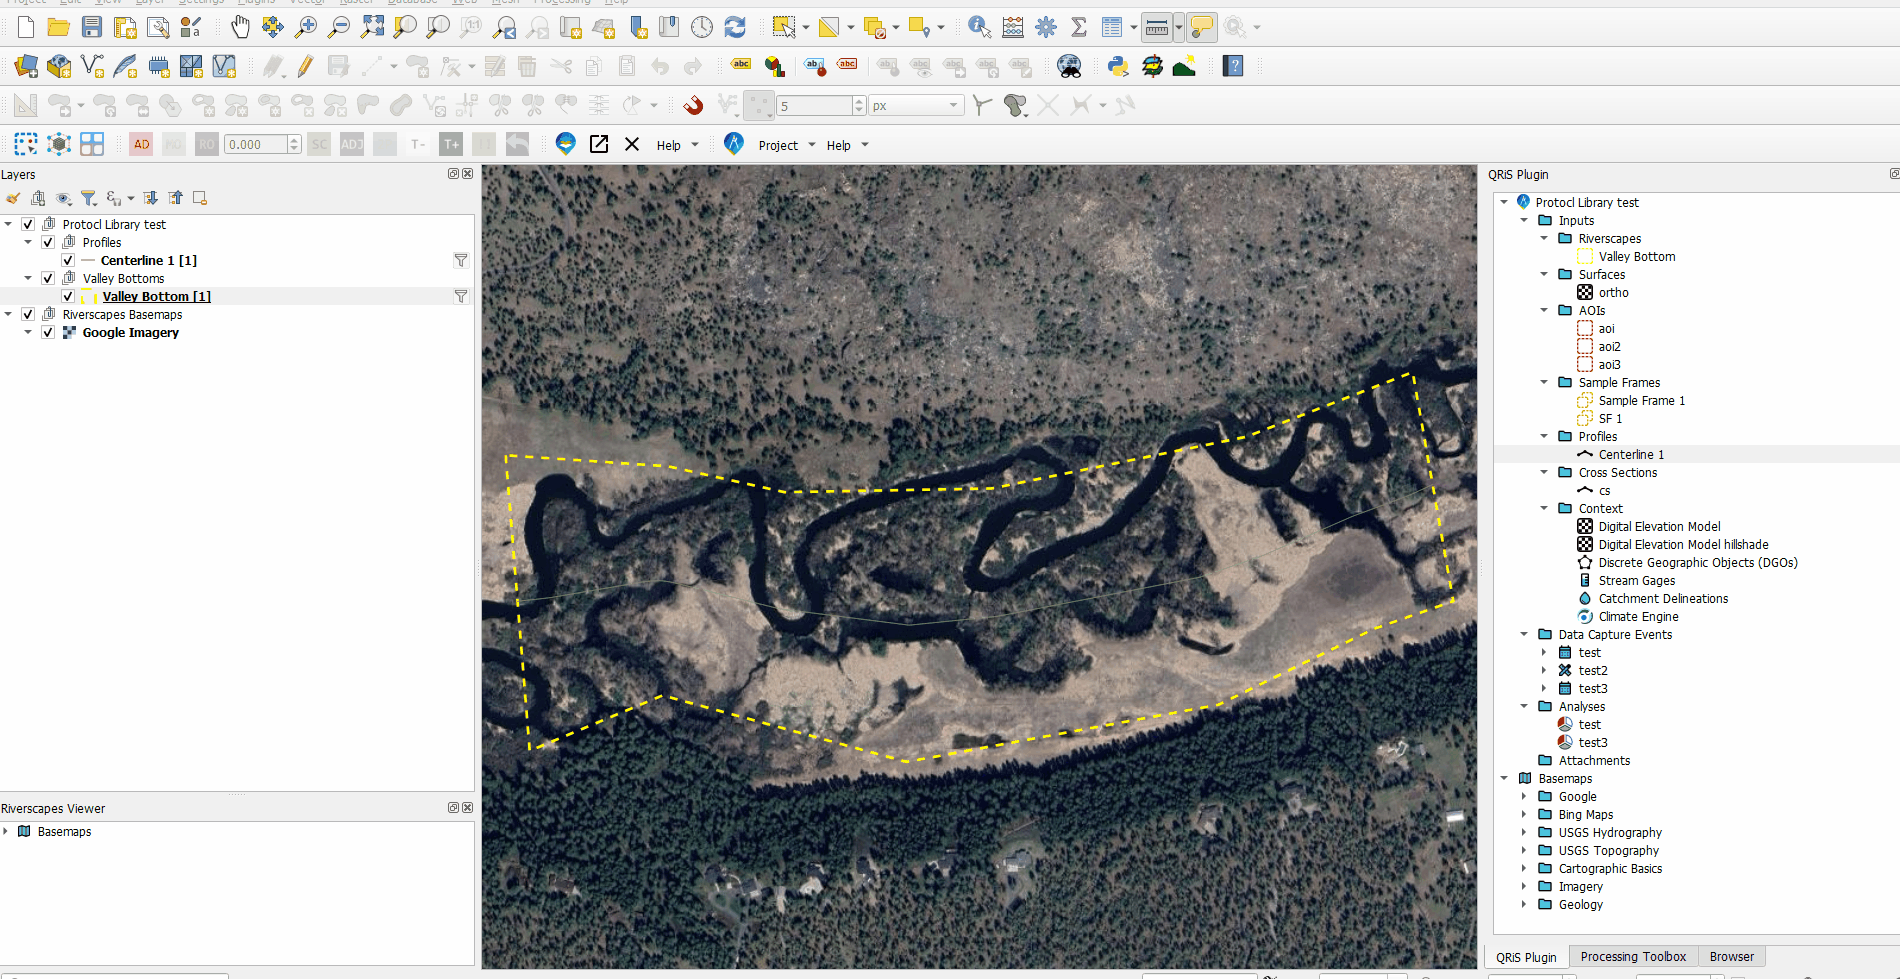This screenshot has height=979, width=1900.
Task: Switch to the Processing Toolbox tab
Action: pyautogui.click(x=1633, y=957)
